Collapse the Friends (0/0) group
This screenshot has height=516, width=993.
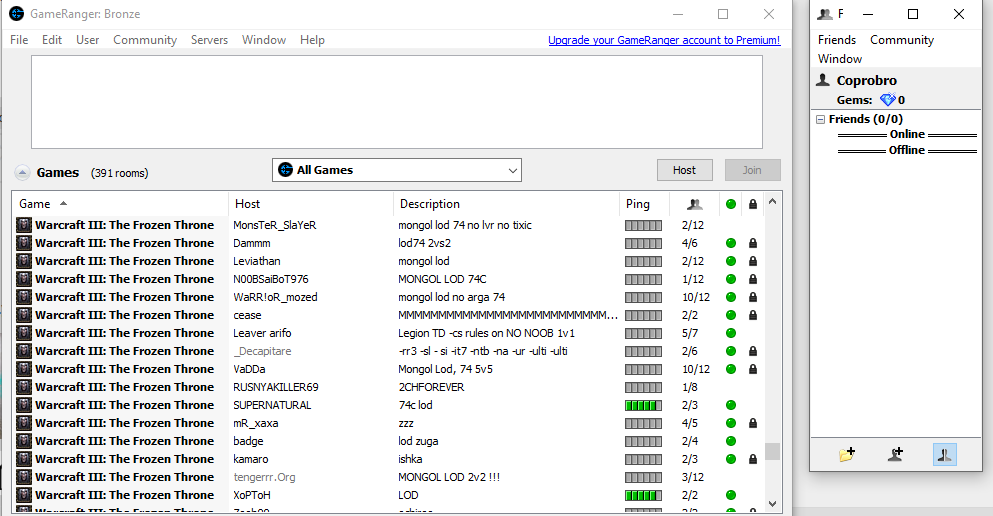pyautogui.click(x=821, y=119)
